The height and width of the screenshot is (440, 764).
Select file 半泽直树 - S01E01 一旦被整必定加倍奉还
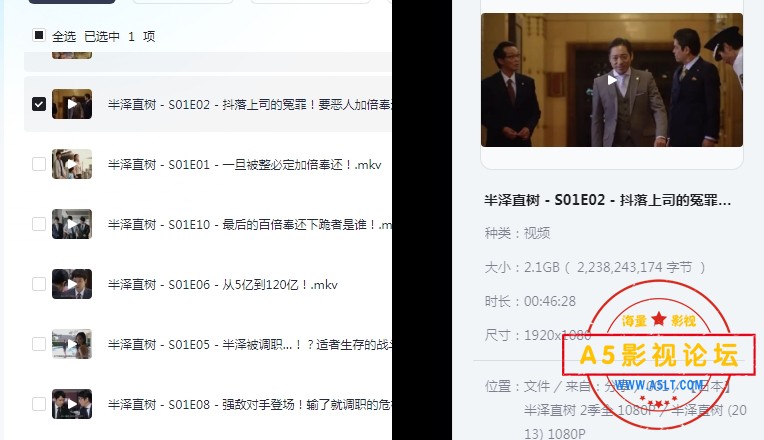click(x=245, y=164)
